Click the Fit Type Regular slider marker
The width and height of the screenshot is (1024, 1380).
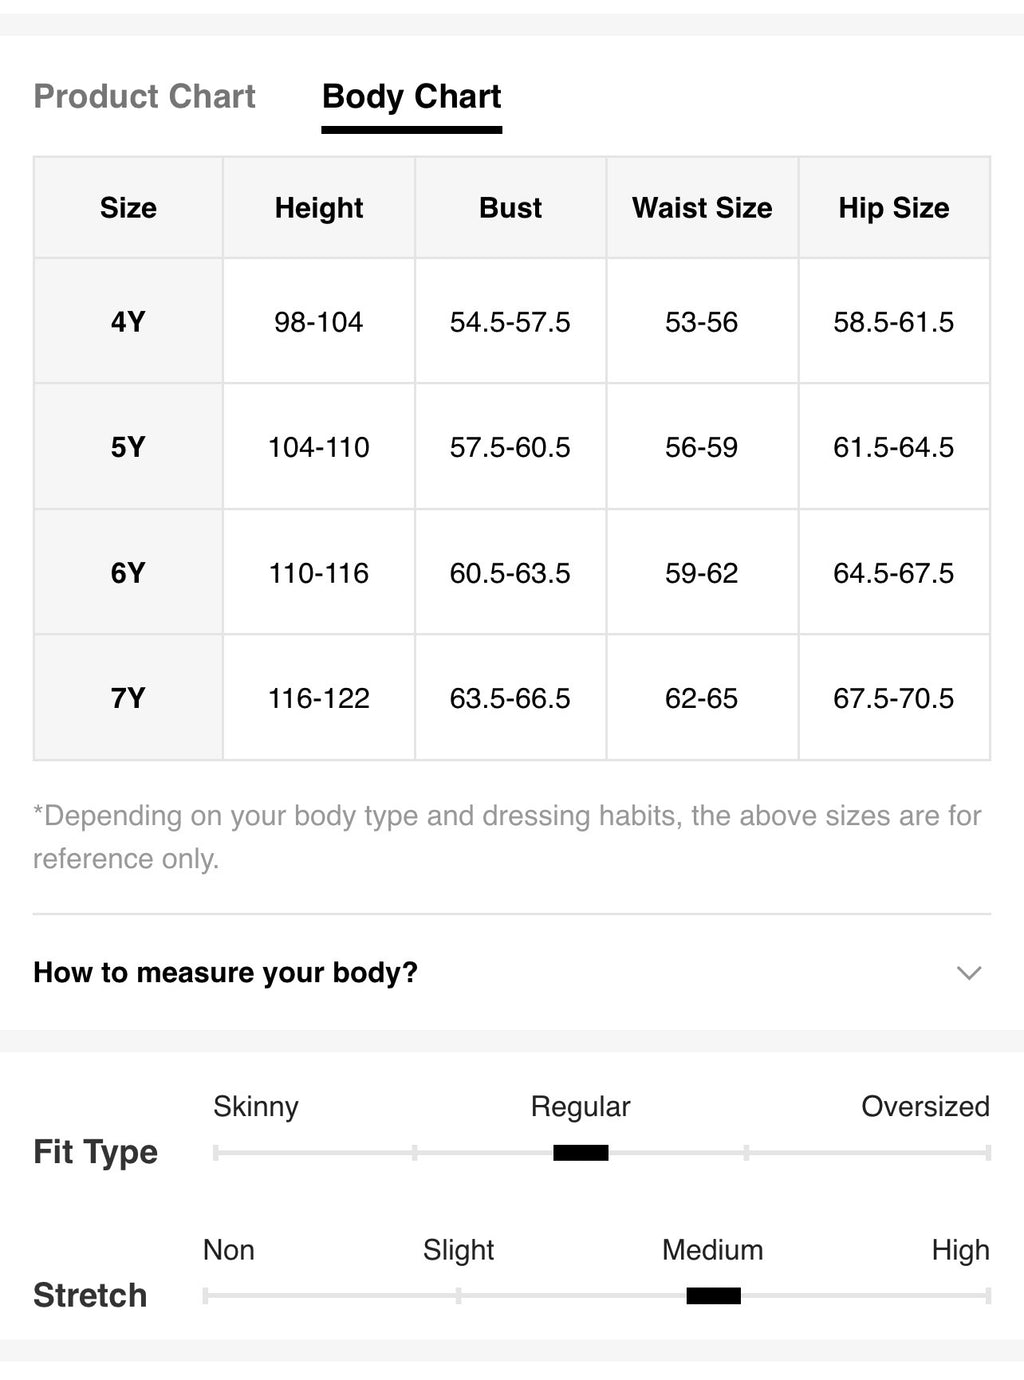point(581,1153)
